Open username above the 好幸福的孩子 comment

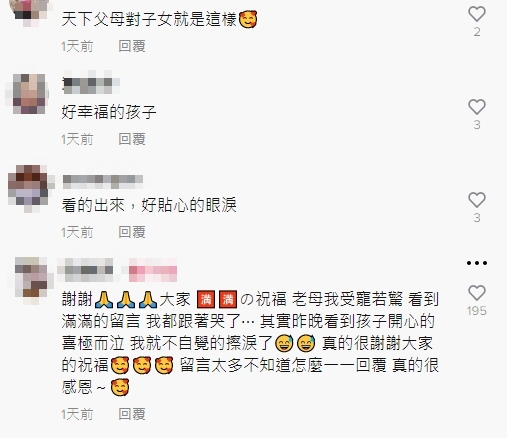tap(91, 83)
